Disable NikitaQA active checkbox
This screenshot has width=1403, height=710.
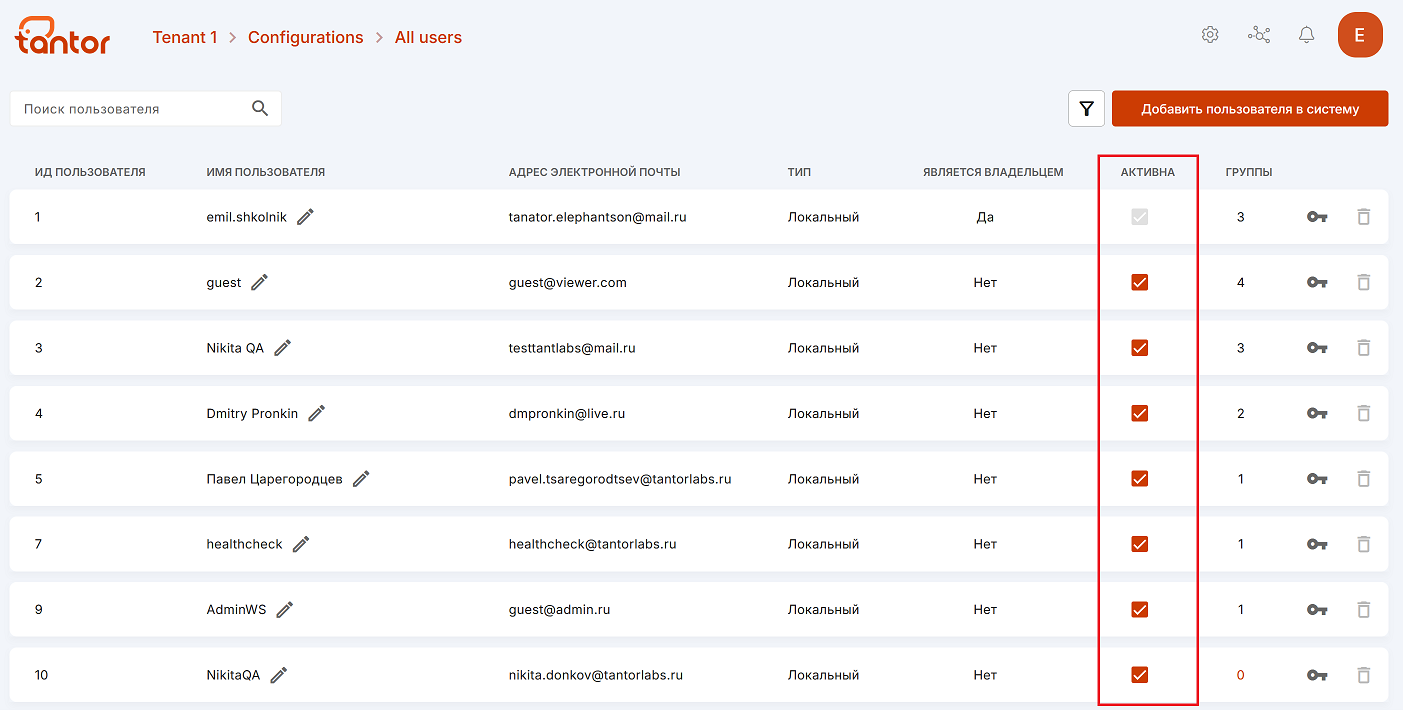click(1139, 675)
